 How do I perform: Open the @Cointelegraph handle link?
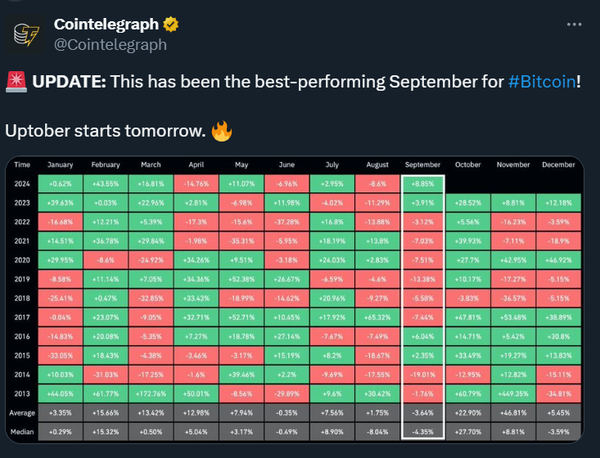(x=113, y=43)
